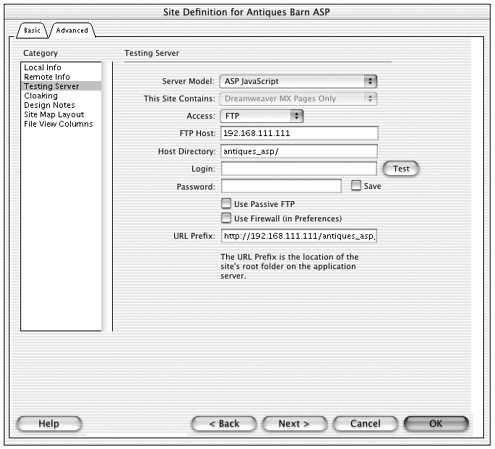Open the This Site Contains dropdown
The height and width of the screenshot is (449, 495).
coord(298,99)
